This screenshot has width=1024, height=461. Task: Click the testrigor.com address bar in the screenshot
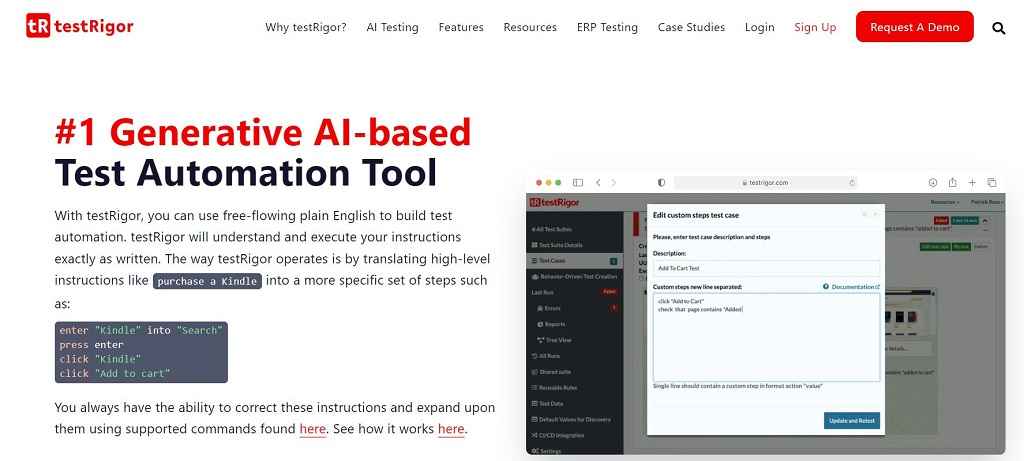[x=765, y=183]
